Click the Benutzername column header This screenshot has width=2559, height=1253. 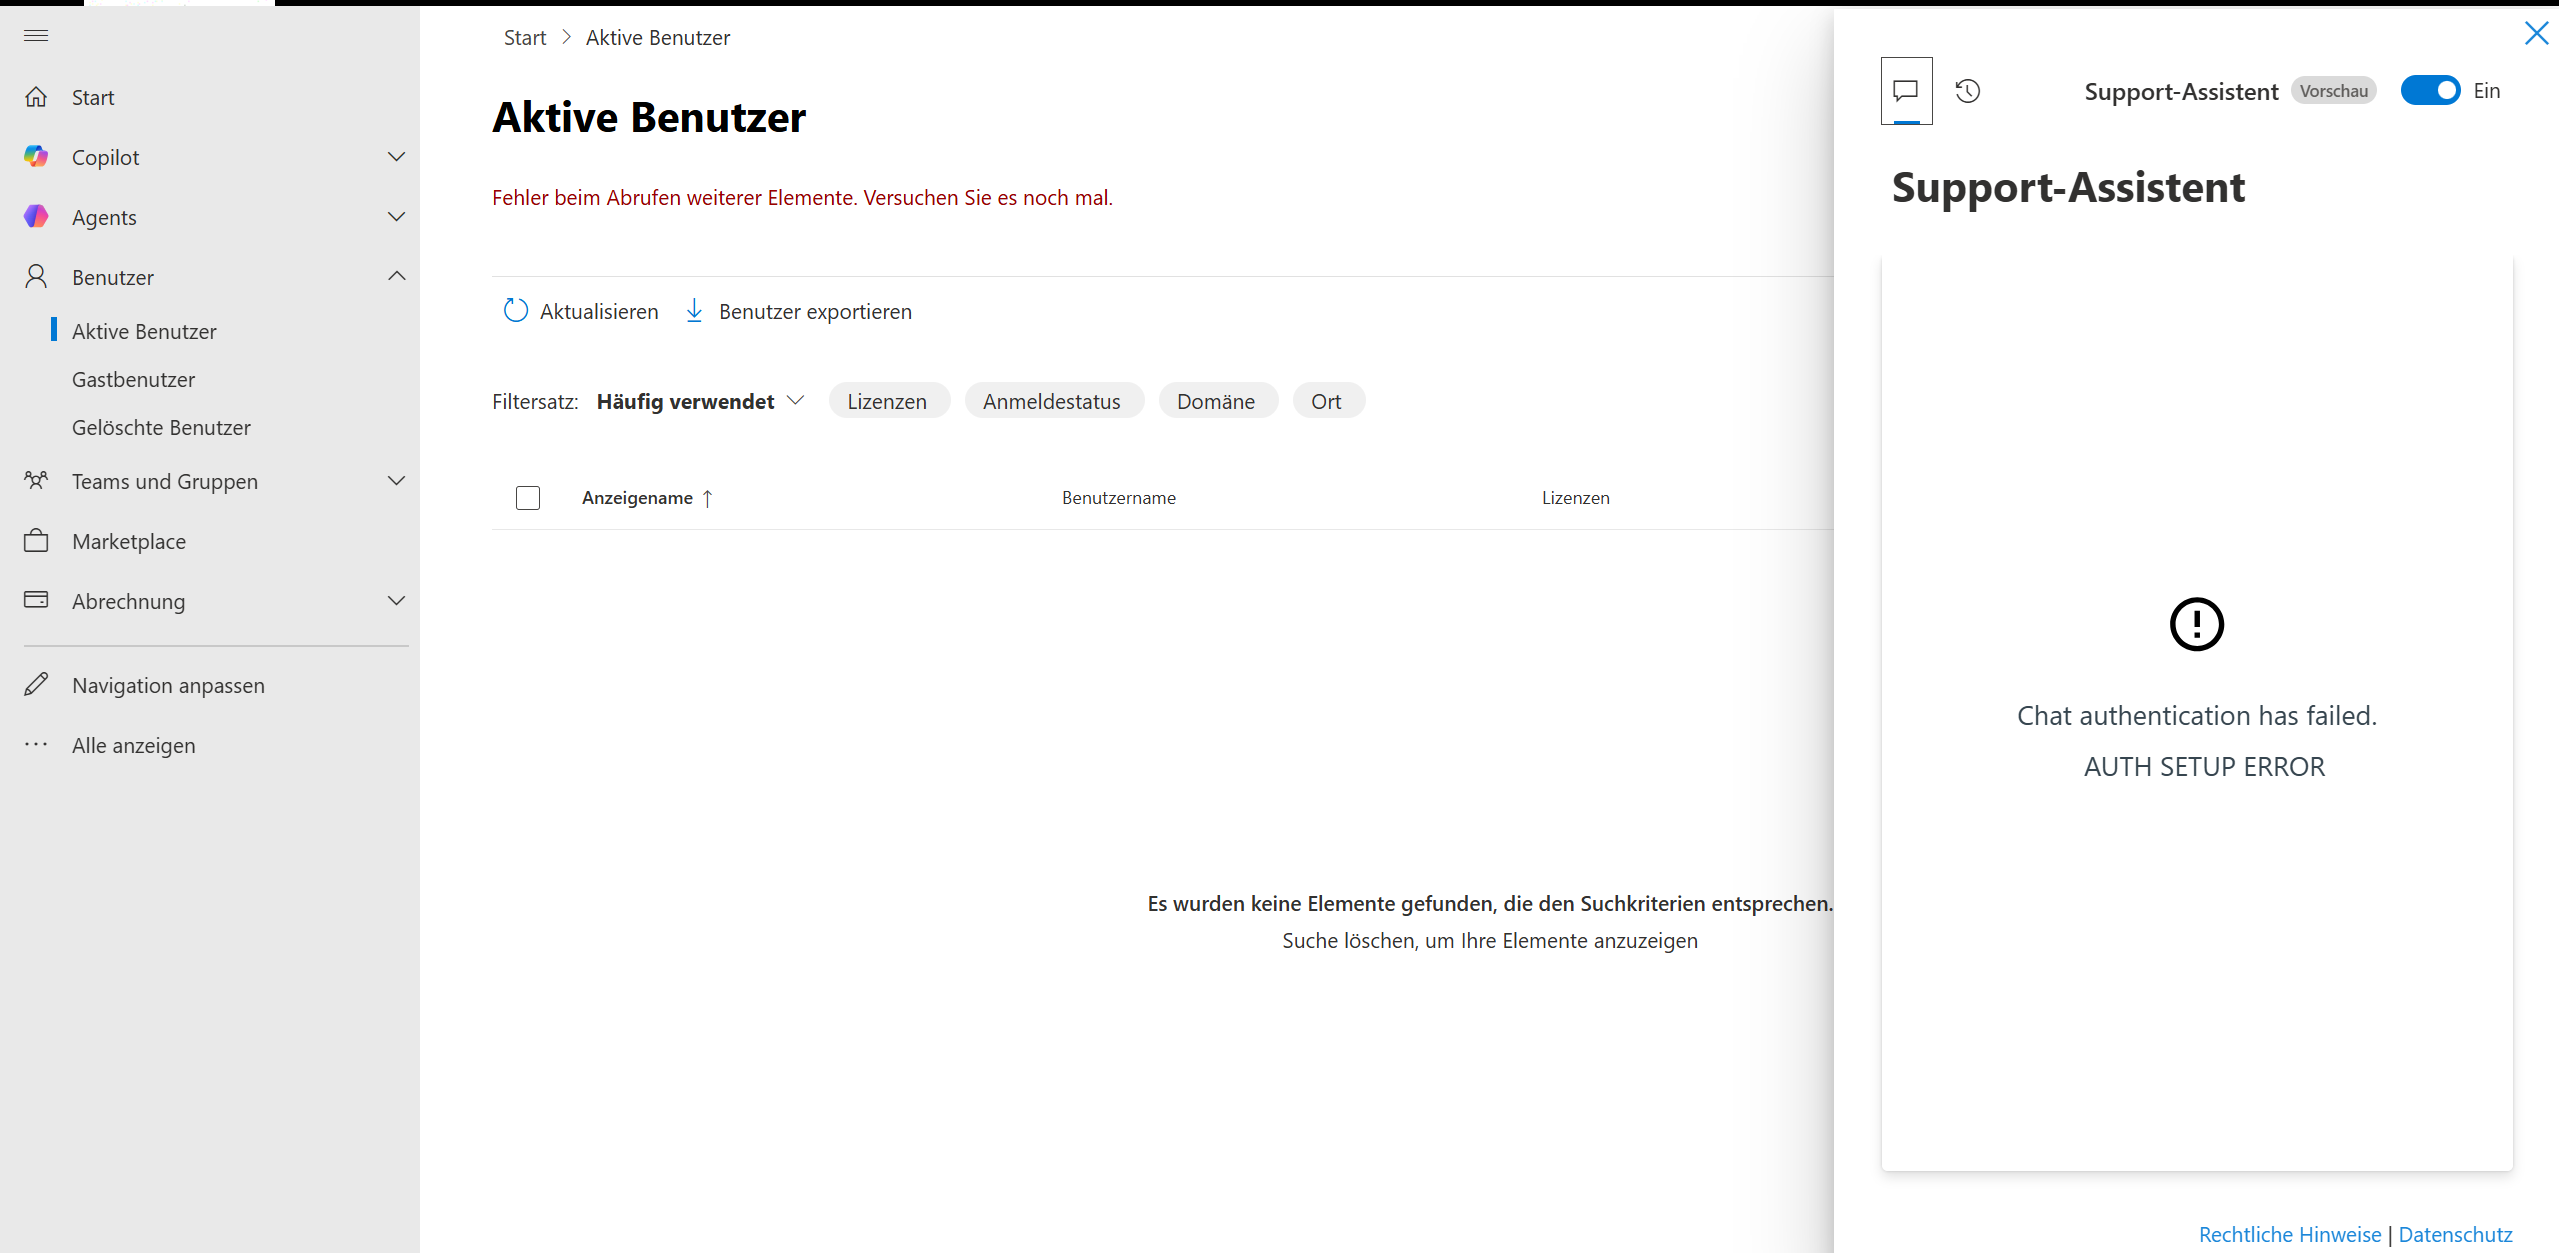(x=1119, y=498)
